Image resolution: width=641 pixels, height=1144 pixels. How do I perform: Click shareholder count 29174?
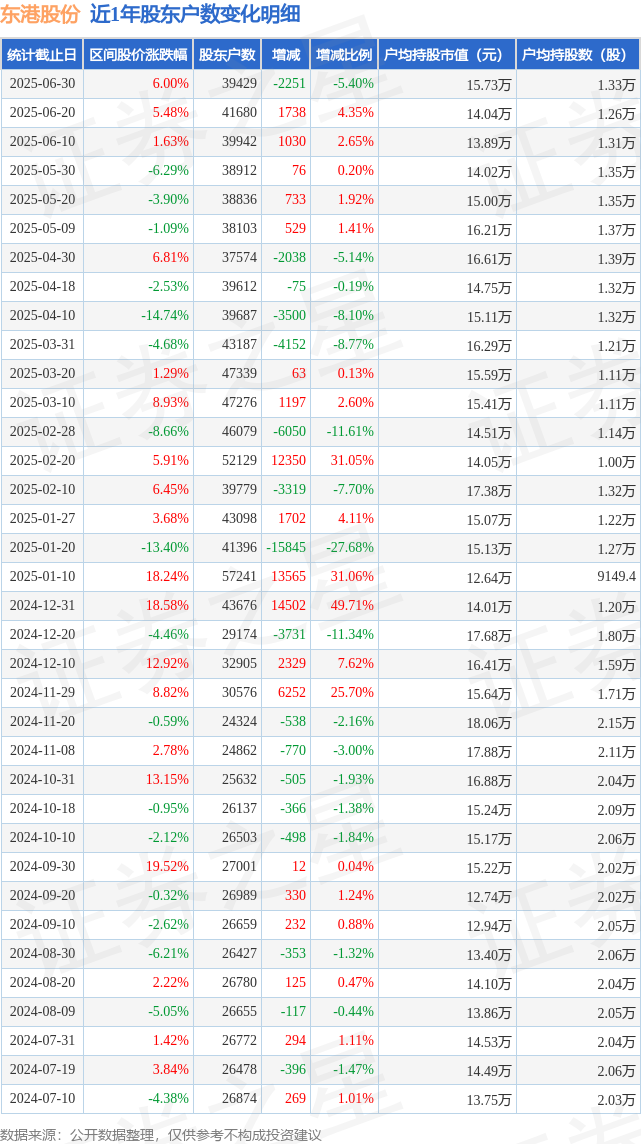[240, 636]
